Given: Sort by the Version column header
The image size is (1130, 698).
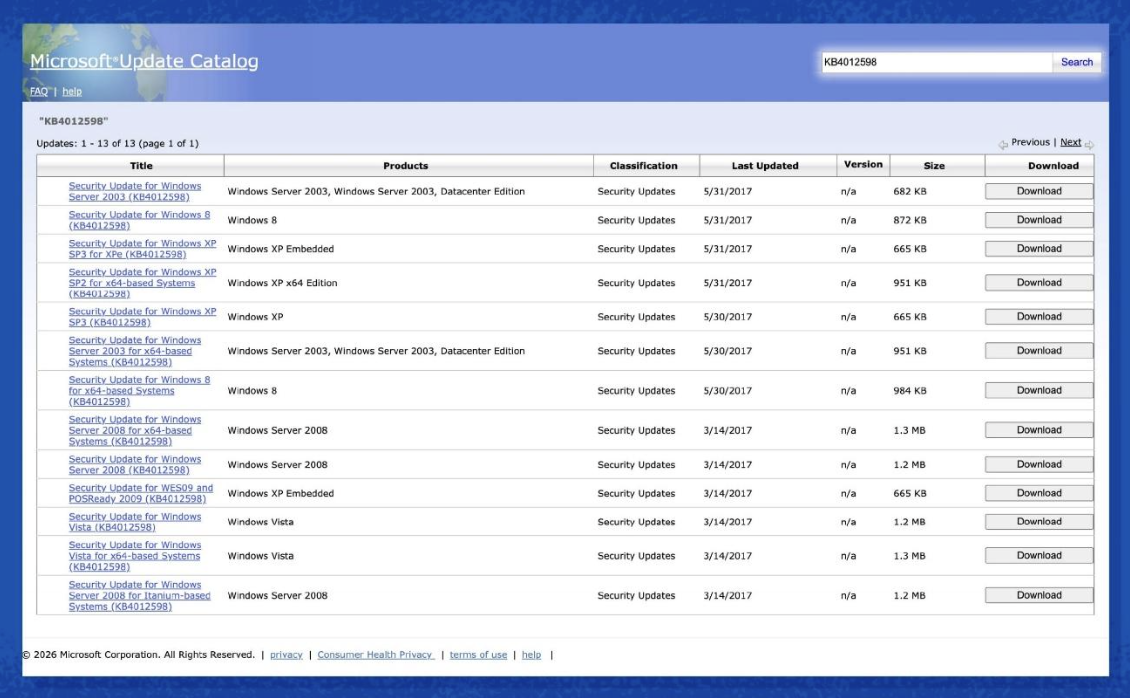Looking at the screenshot, I should tap(863, 164).
